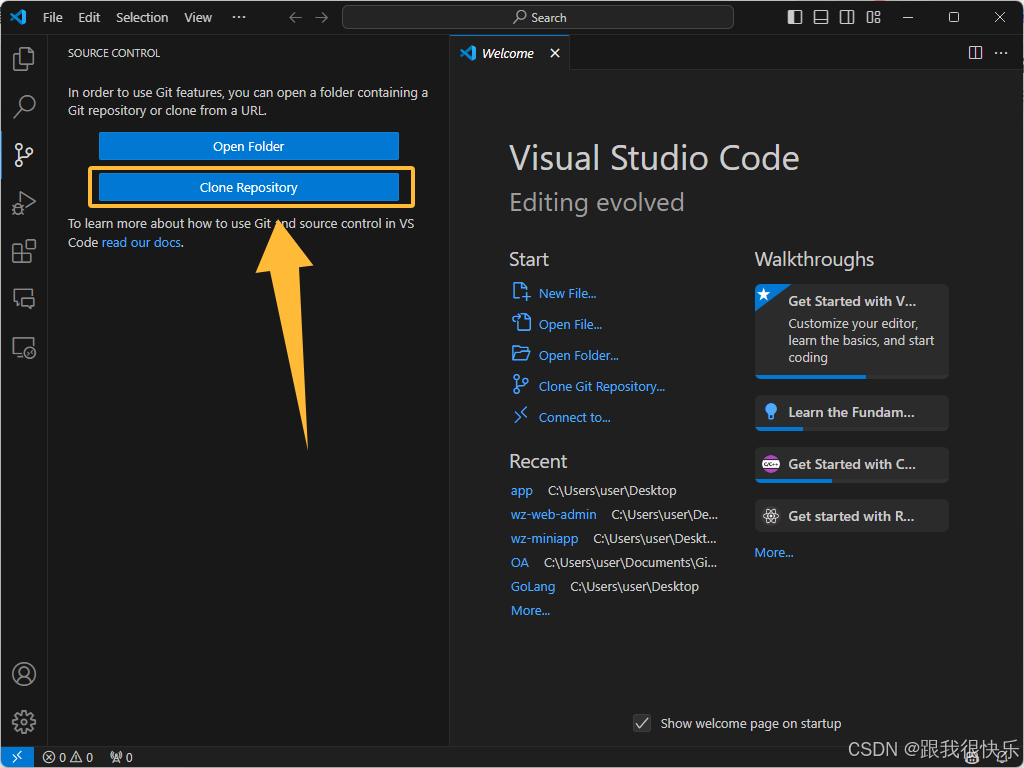Click the remote icon beside Connect to
The width and height of the screenshot is (1024, 768).
(520, 415)
